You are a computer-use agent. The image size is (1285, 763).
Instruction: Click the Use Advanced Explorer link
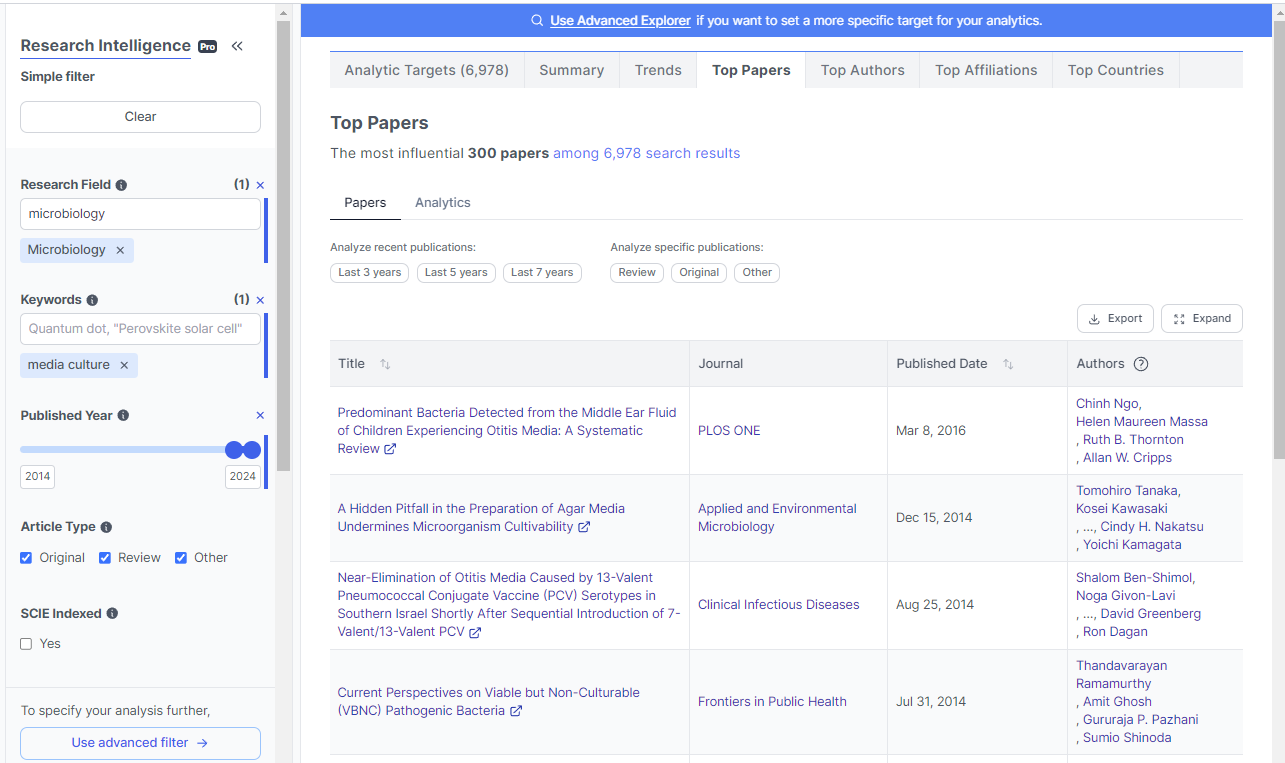pyautogui.click(x=620, y=20)
